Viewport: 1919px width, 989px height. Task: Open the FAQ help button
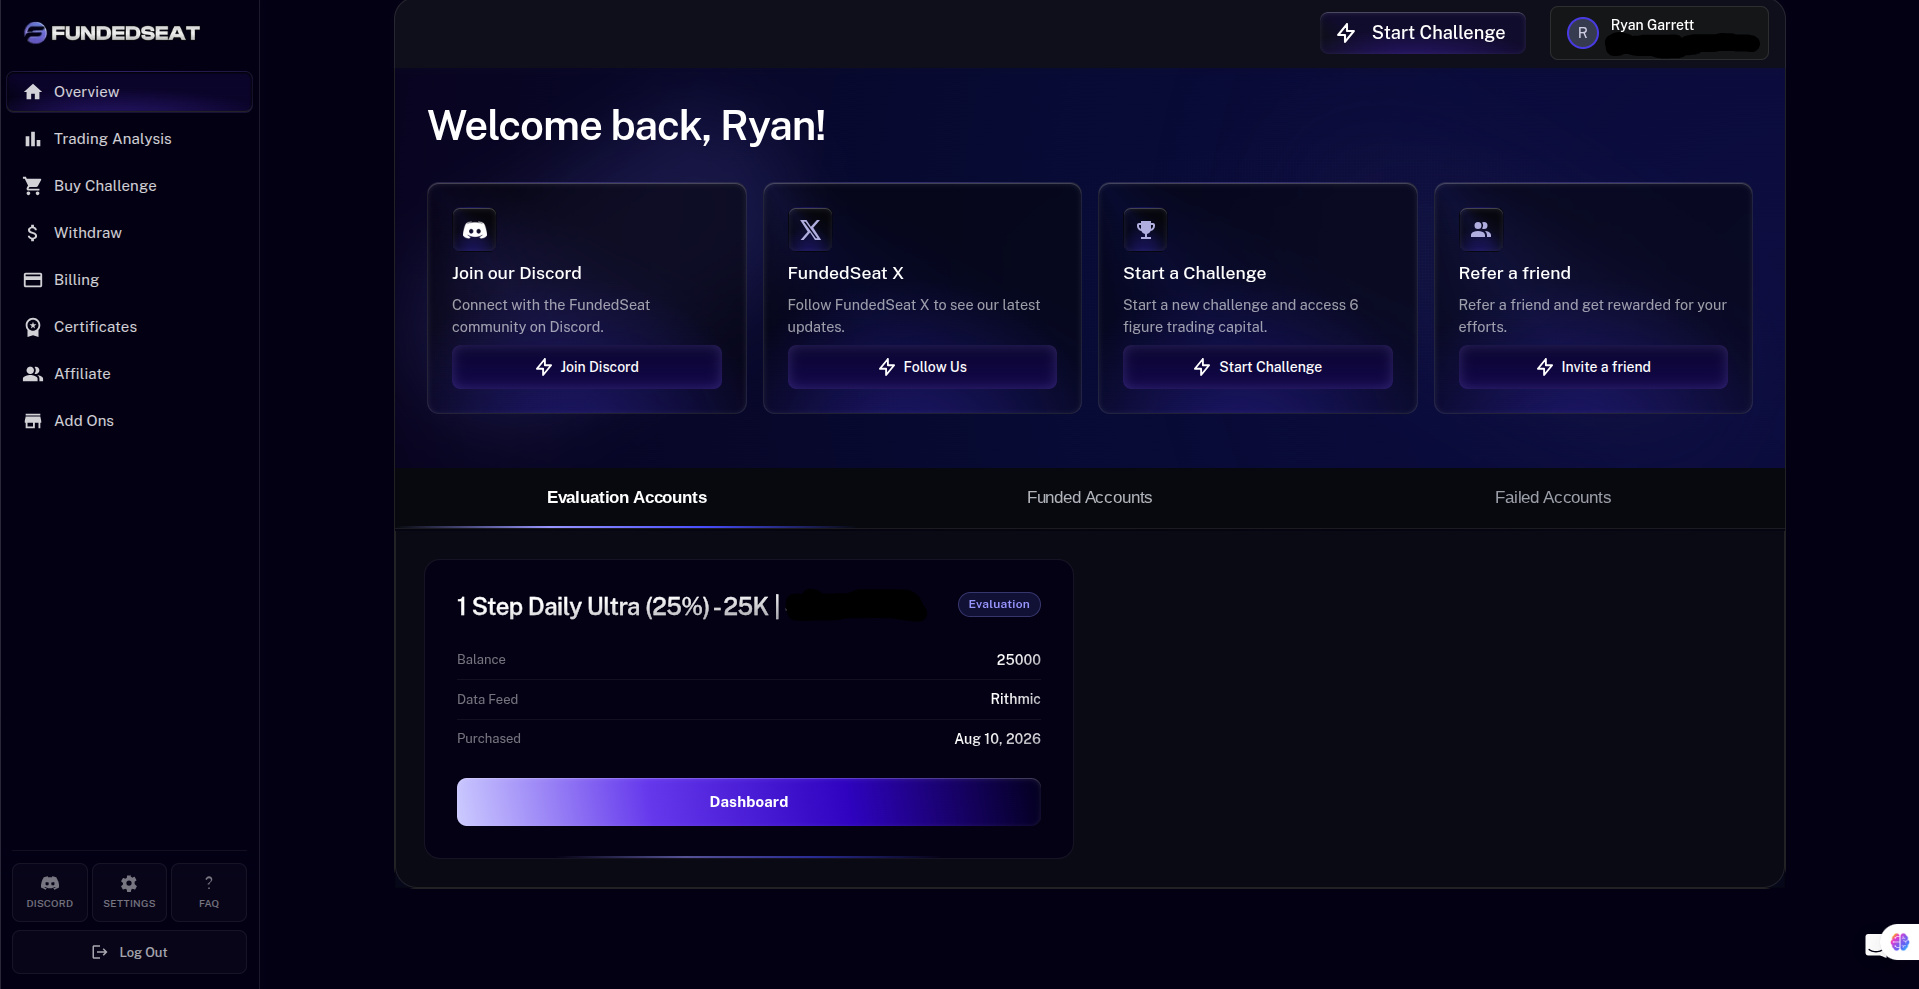(209, 892)
